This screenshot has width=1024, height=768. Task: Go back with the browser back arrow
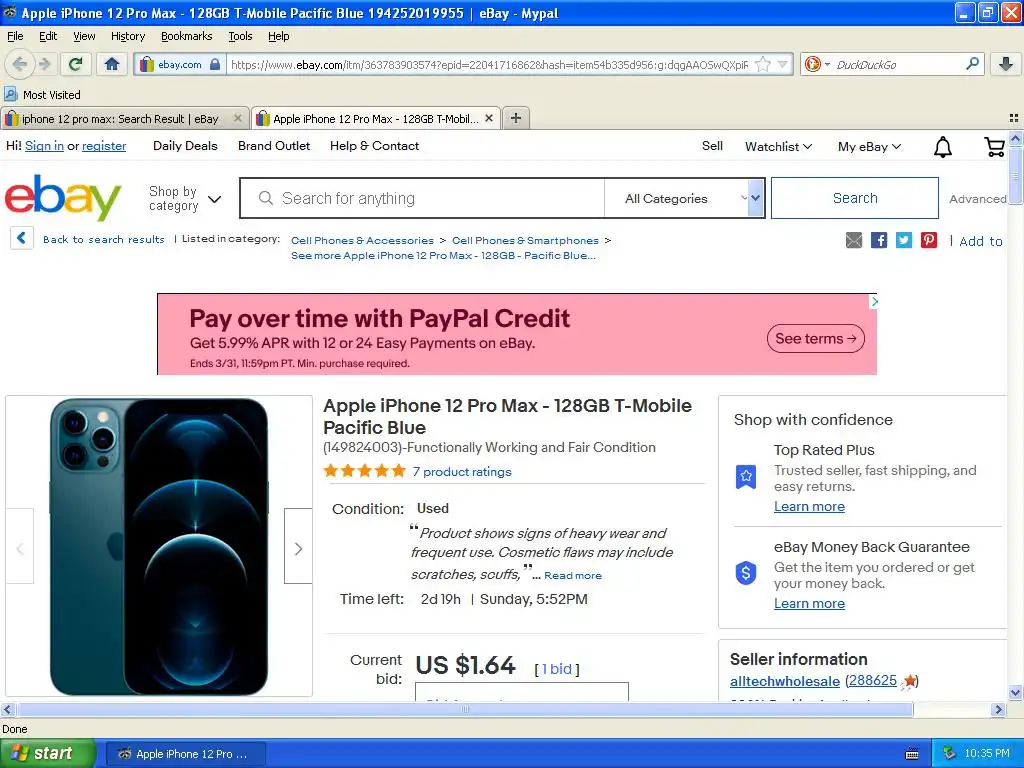click(20, 64)
